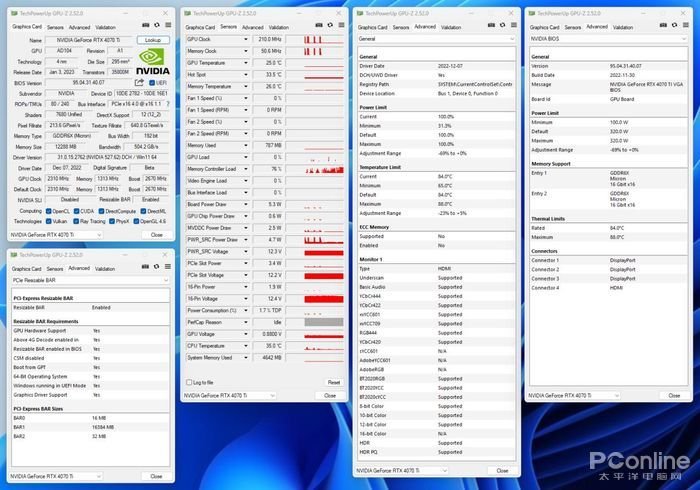700x490 pixels.
Task: Click the GPU name field in Graphics Card tab
Action: (x=88, y=40)
